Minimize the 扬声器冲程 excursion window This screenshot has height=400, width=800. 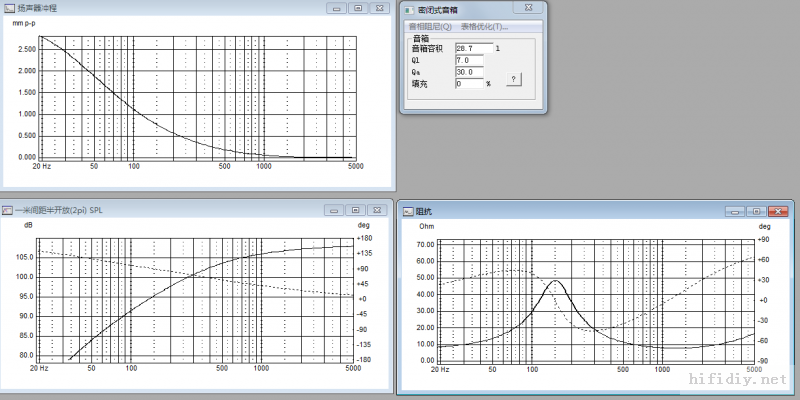point(336,8)
